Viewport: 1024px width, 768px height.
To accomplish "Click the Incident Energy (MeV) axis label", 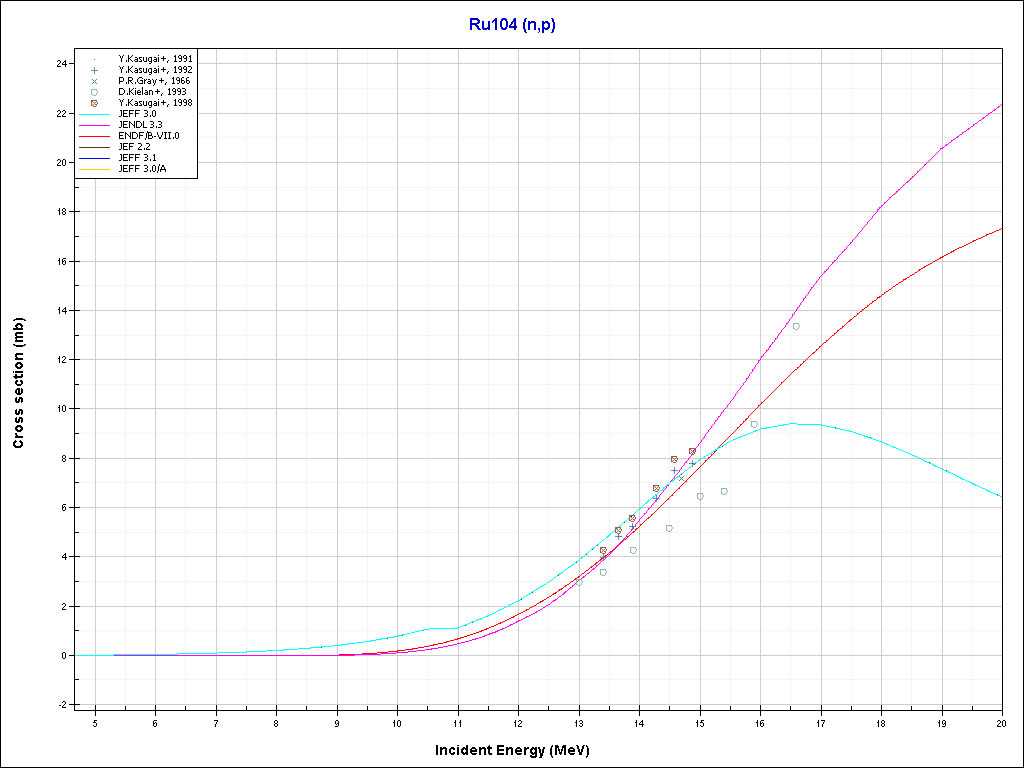I will (x=511, y=749).
